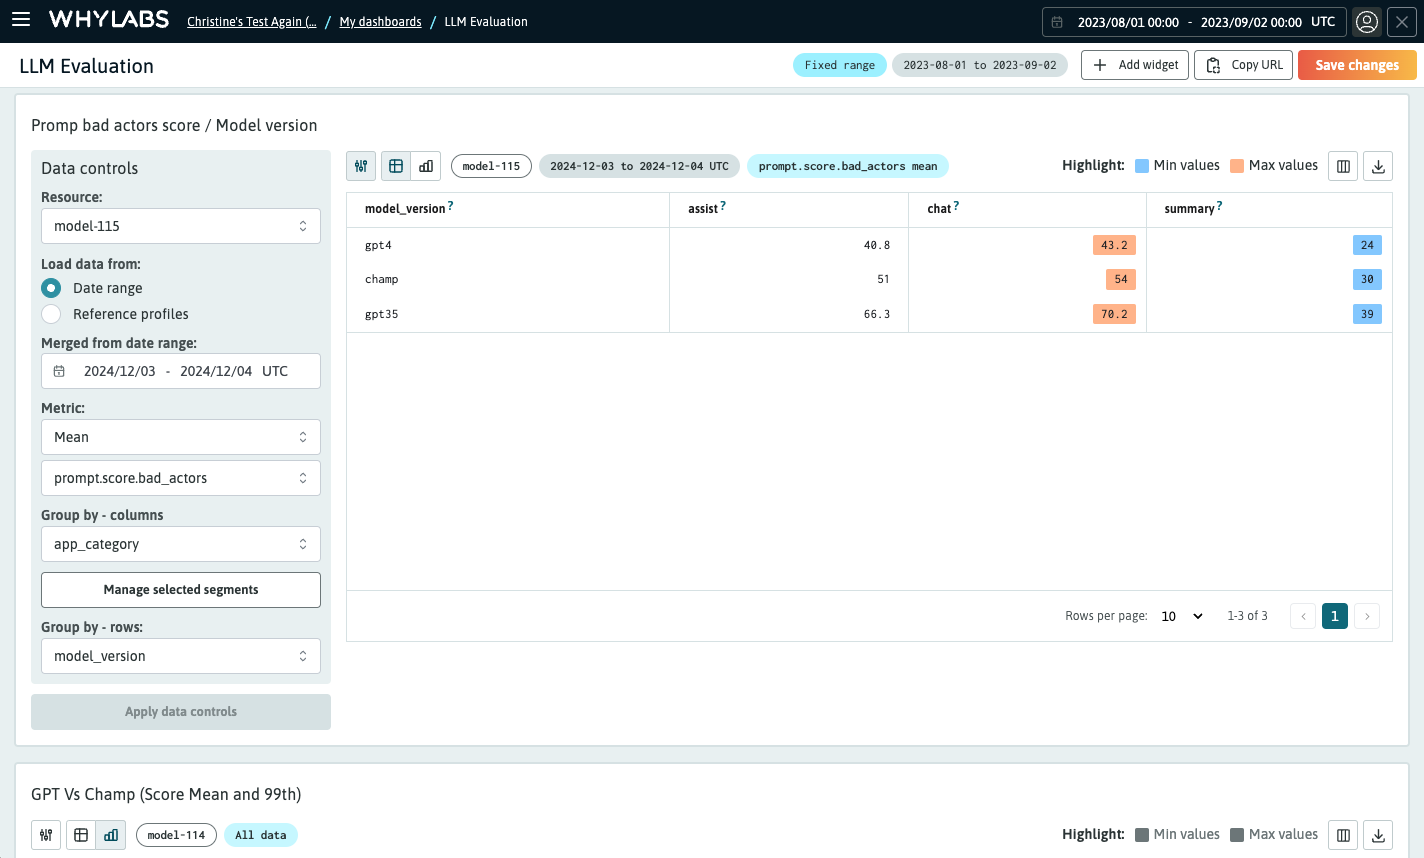This screenshot has height=858, width=1424.
Task: Open the Resource model-115 dropdown
Action: click(x=181, y=226)
